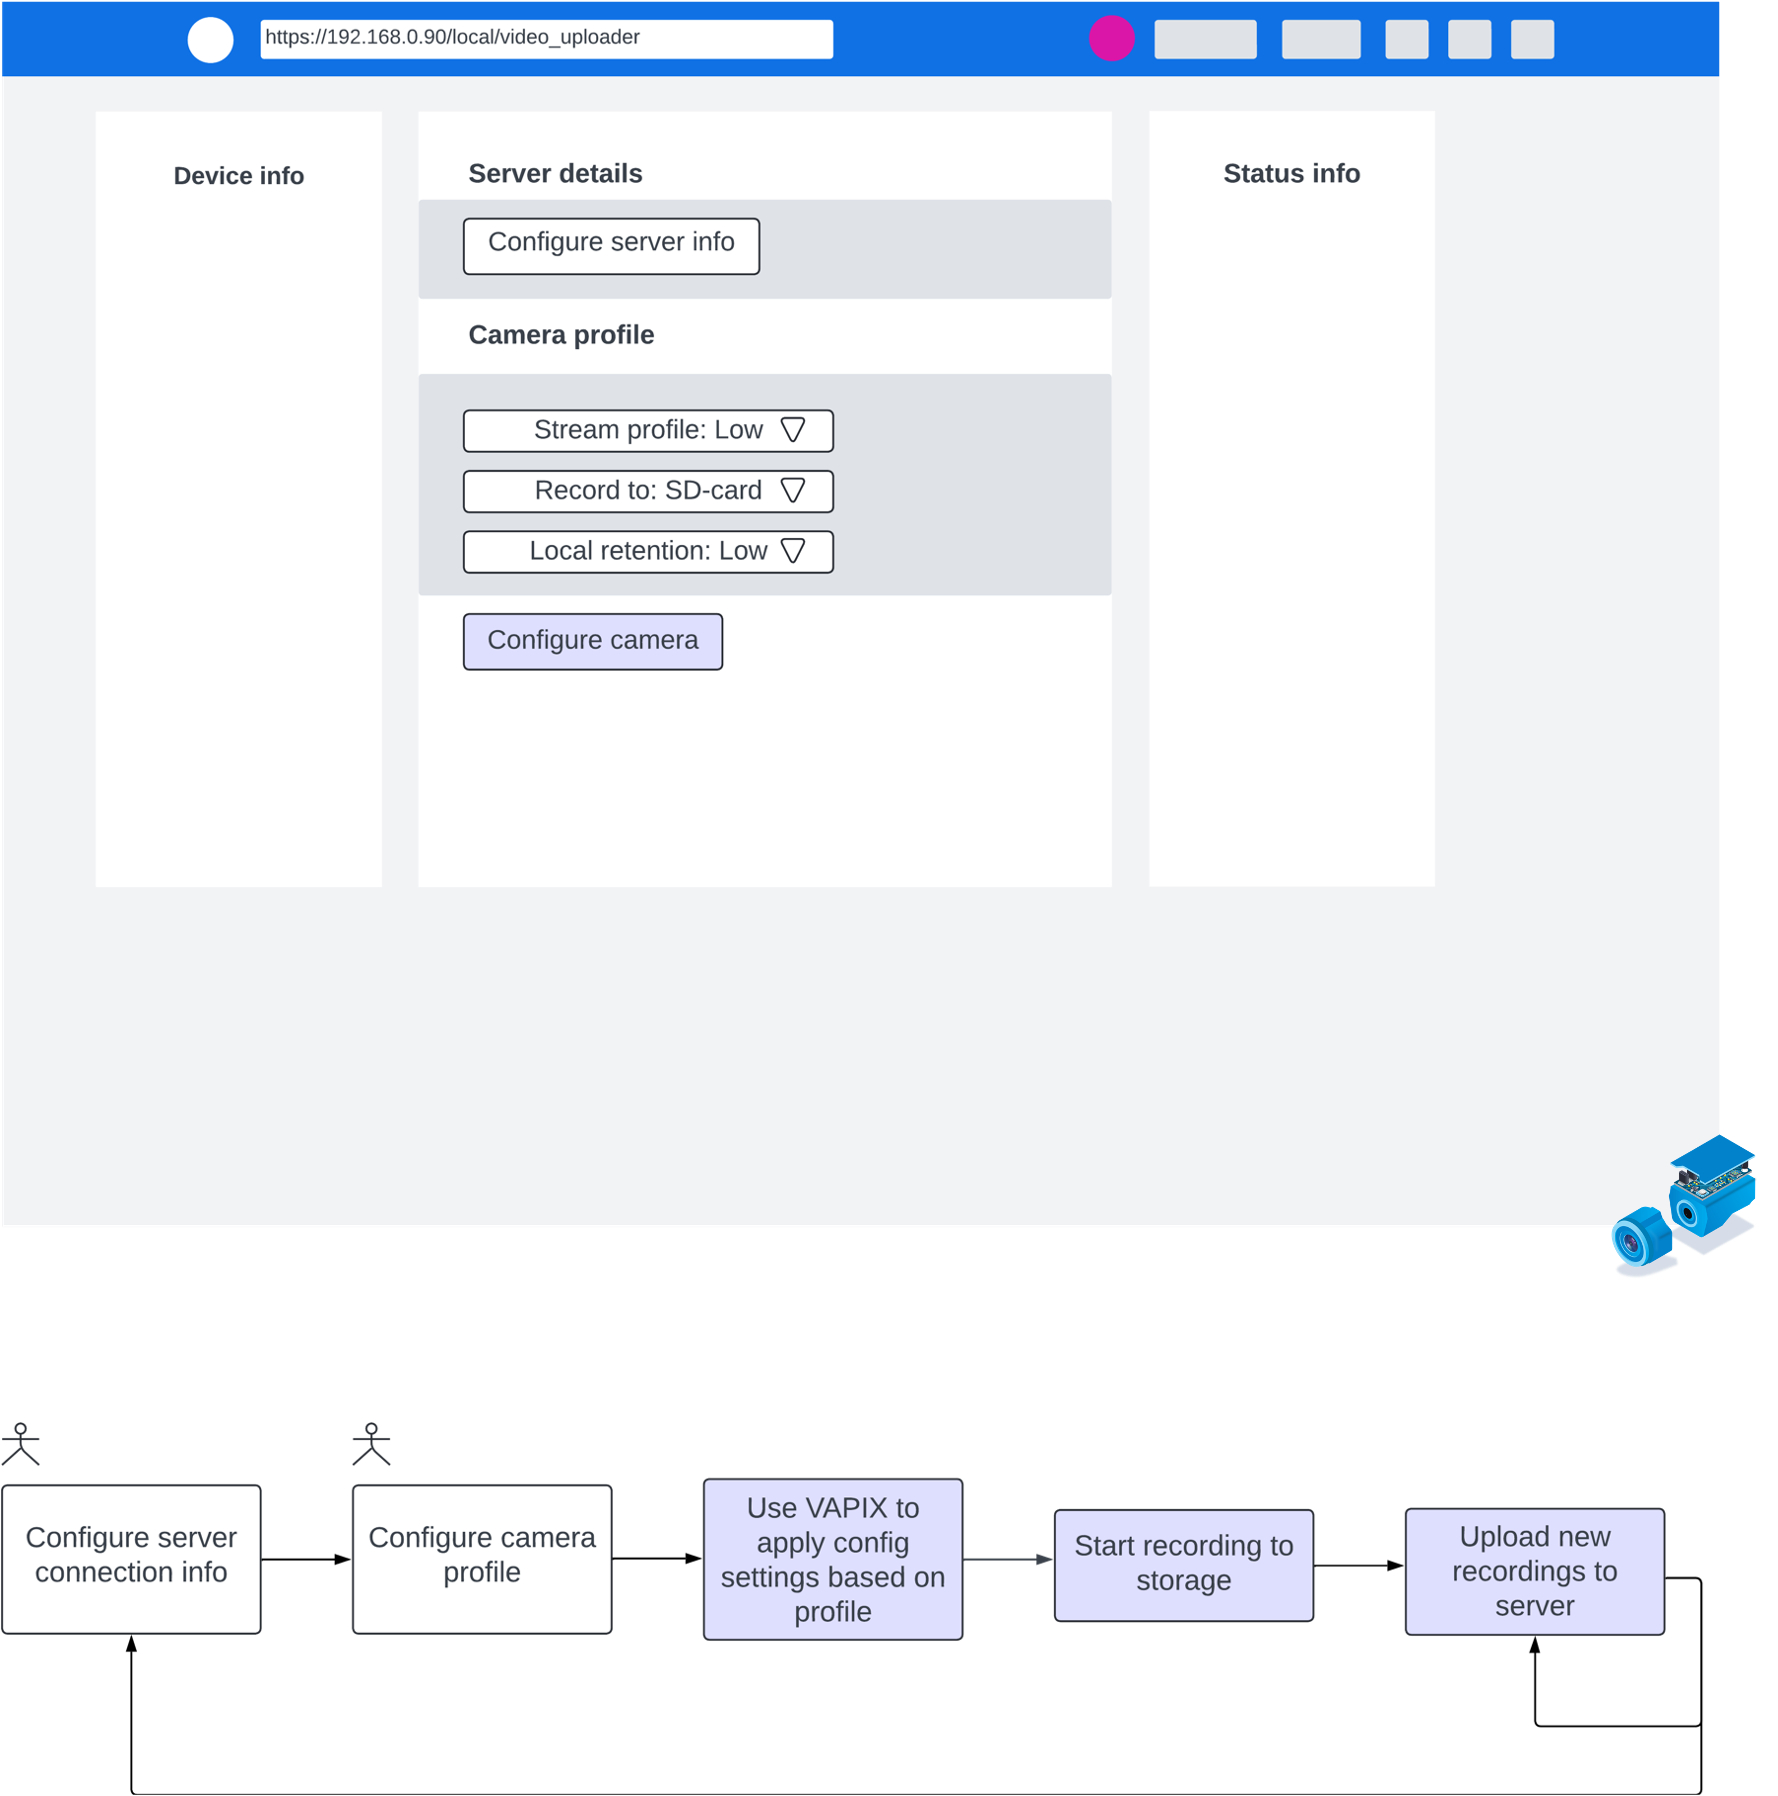Click the Device info heading
1778x1796 pixels.
(x=238, y=176)
